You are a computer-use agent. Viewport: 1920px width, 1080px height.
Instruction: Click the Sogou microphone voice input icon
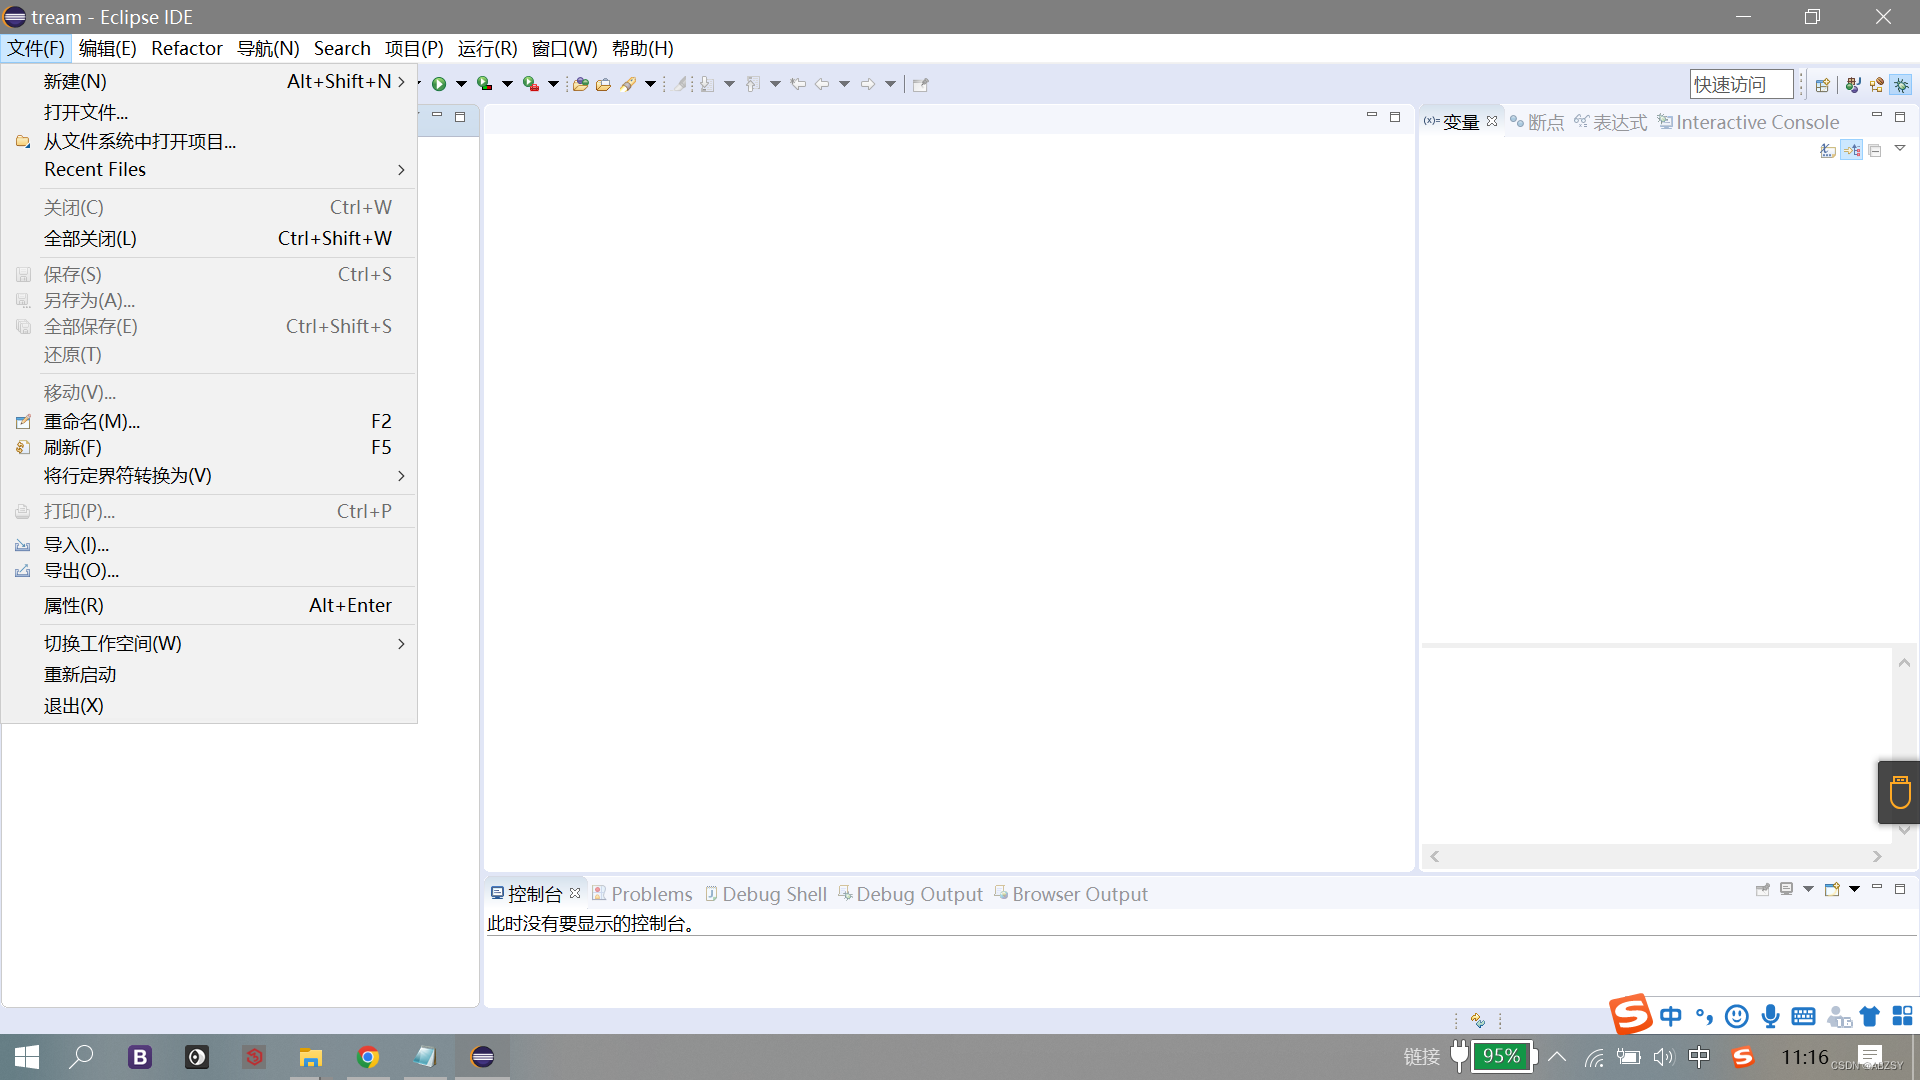1770,1016
